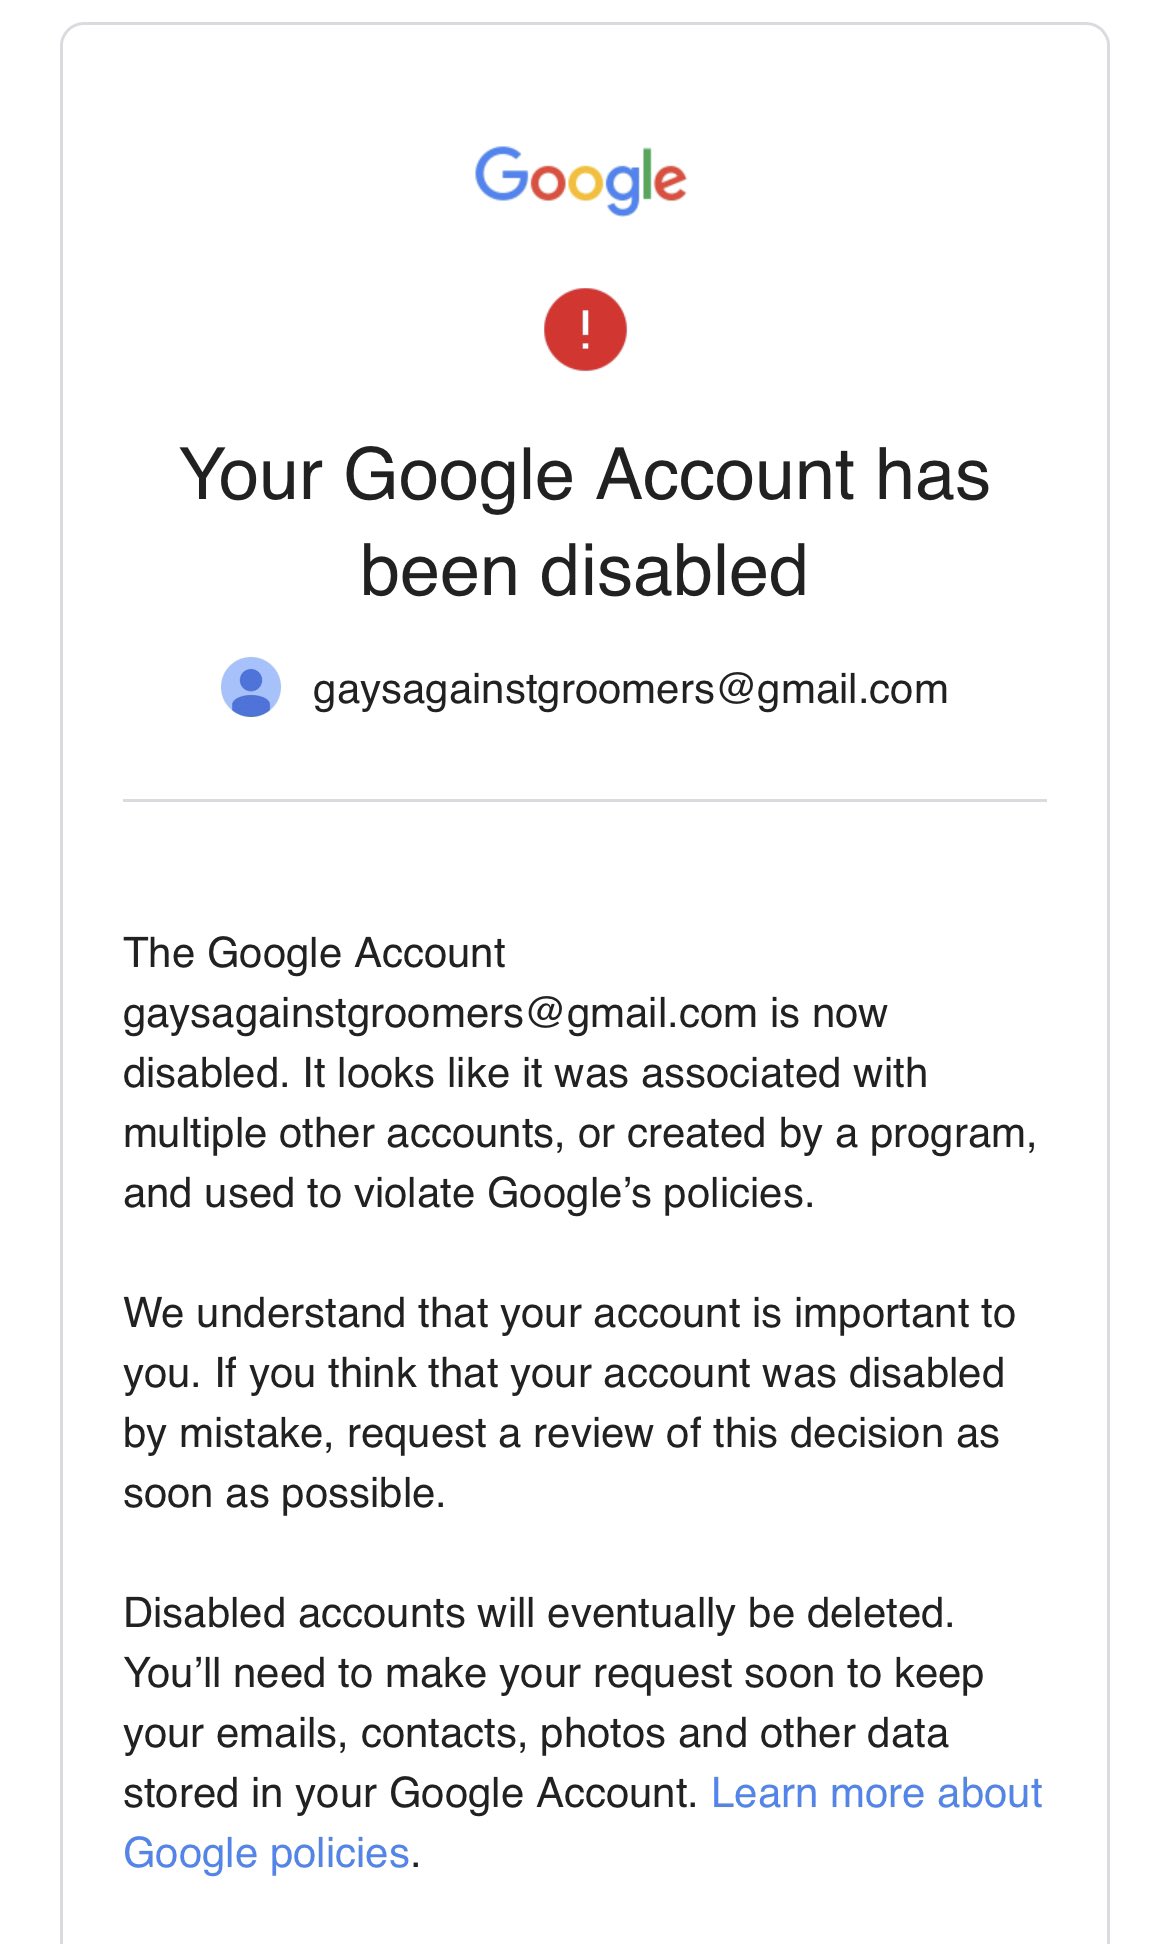Click 'The Google Account' opening text
The height and width of the screenshot is (1944, 1170).
(x=314, y=953)
